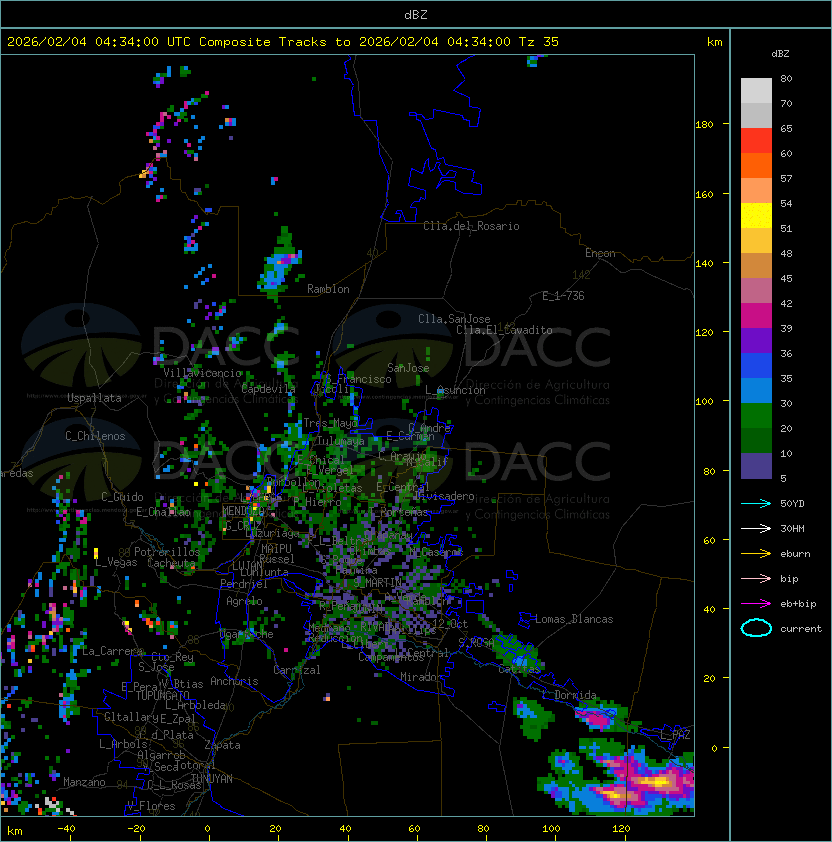Select the orange 57-60 dBZ legend swatch
The height and width of the screenshot is (842, 832).
tap(756, 165)
